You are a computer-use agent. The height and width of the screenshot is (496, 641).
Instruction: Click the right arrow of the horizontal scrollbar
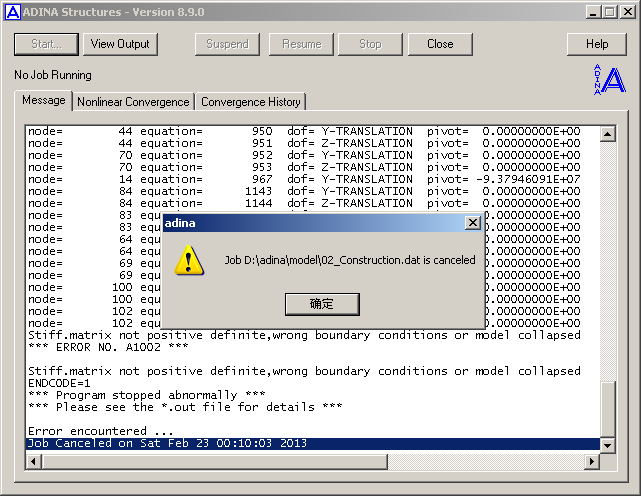590,460
